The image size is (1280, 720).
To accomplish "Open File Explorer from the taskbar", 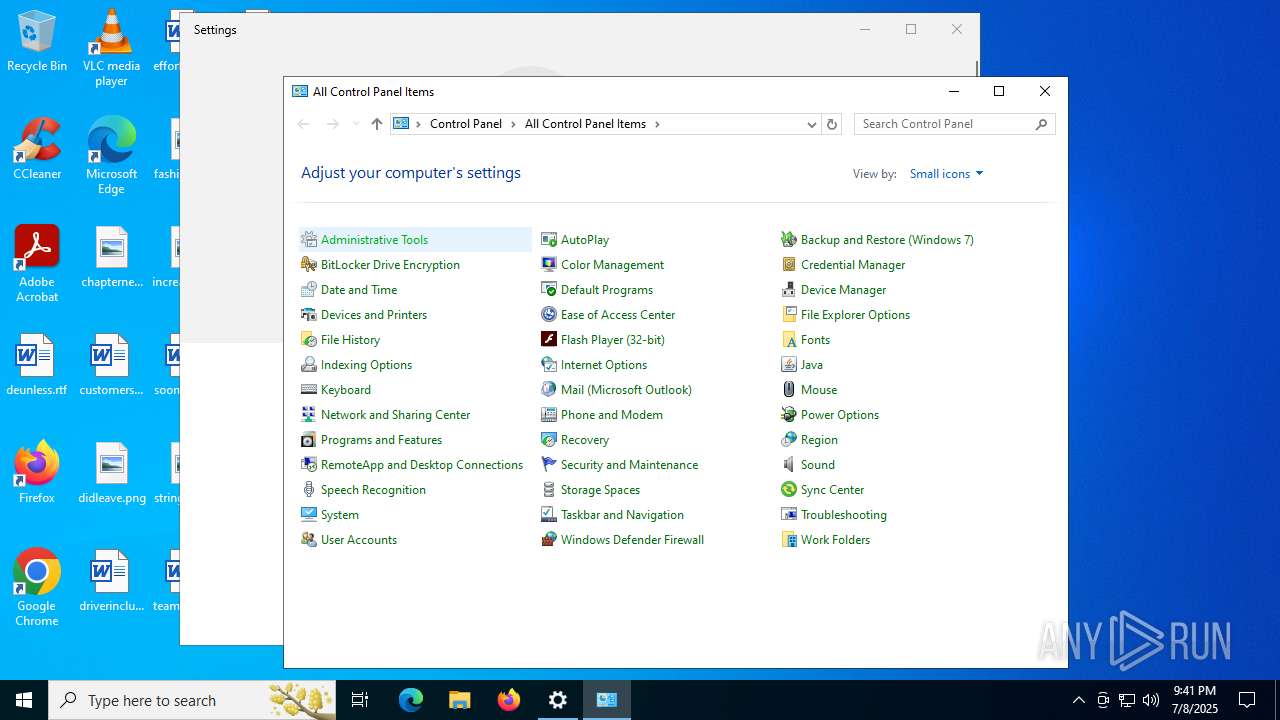I will [459, 700].
